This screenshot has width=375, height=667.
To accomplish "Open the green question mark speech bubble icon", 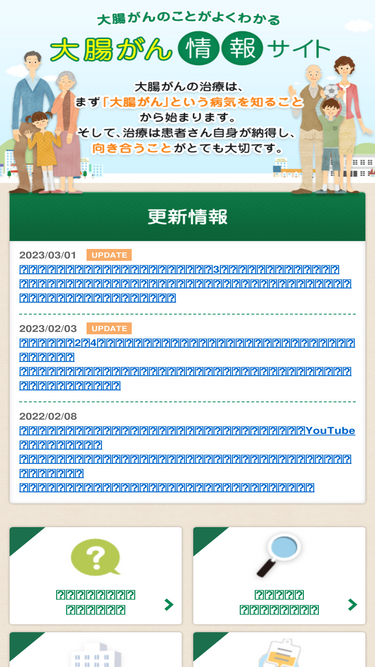I will (95, 558).
